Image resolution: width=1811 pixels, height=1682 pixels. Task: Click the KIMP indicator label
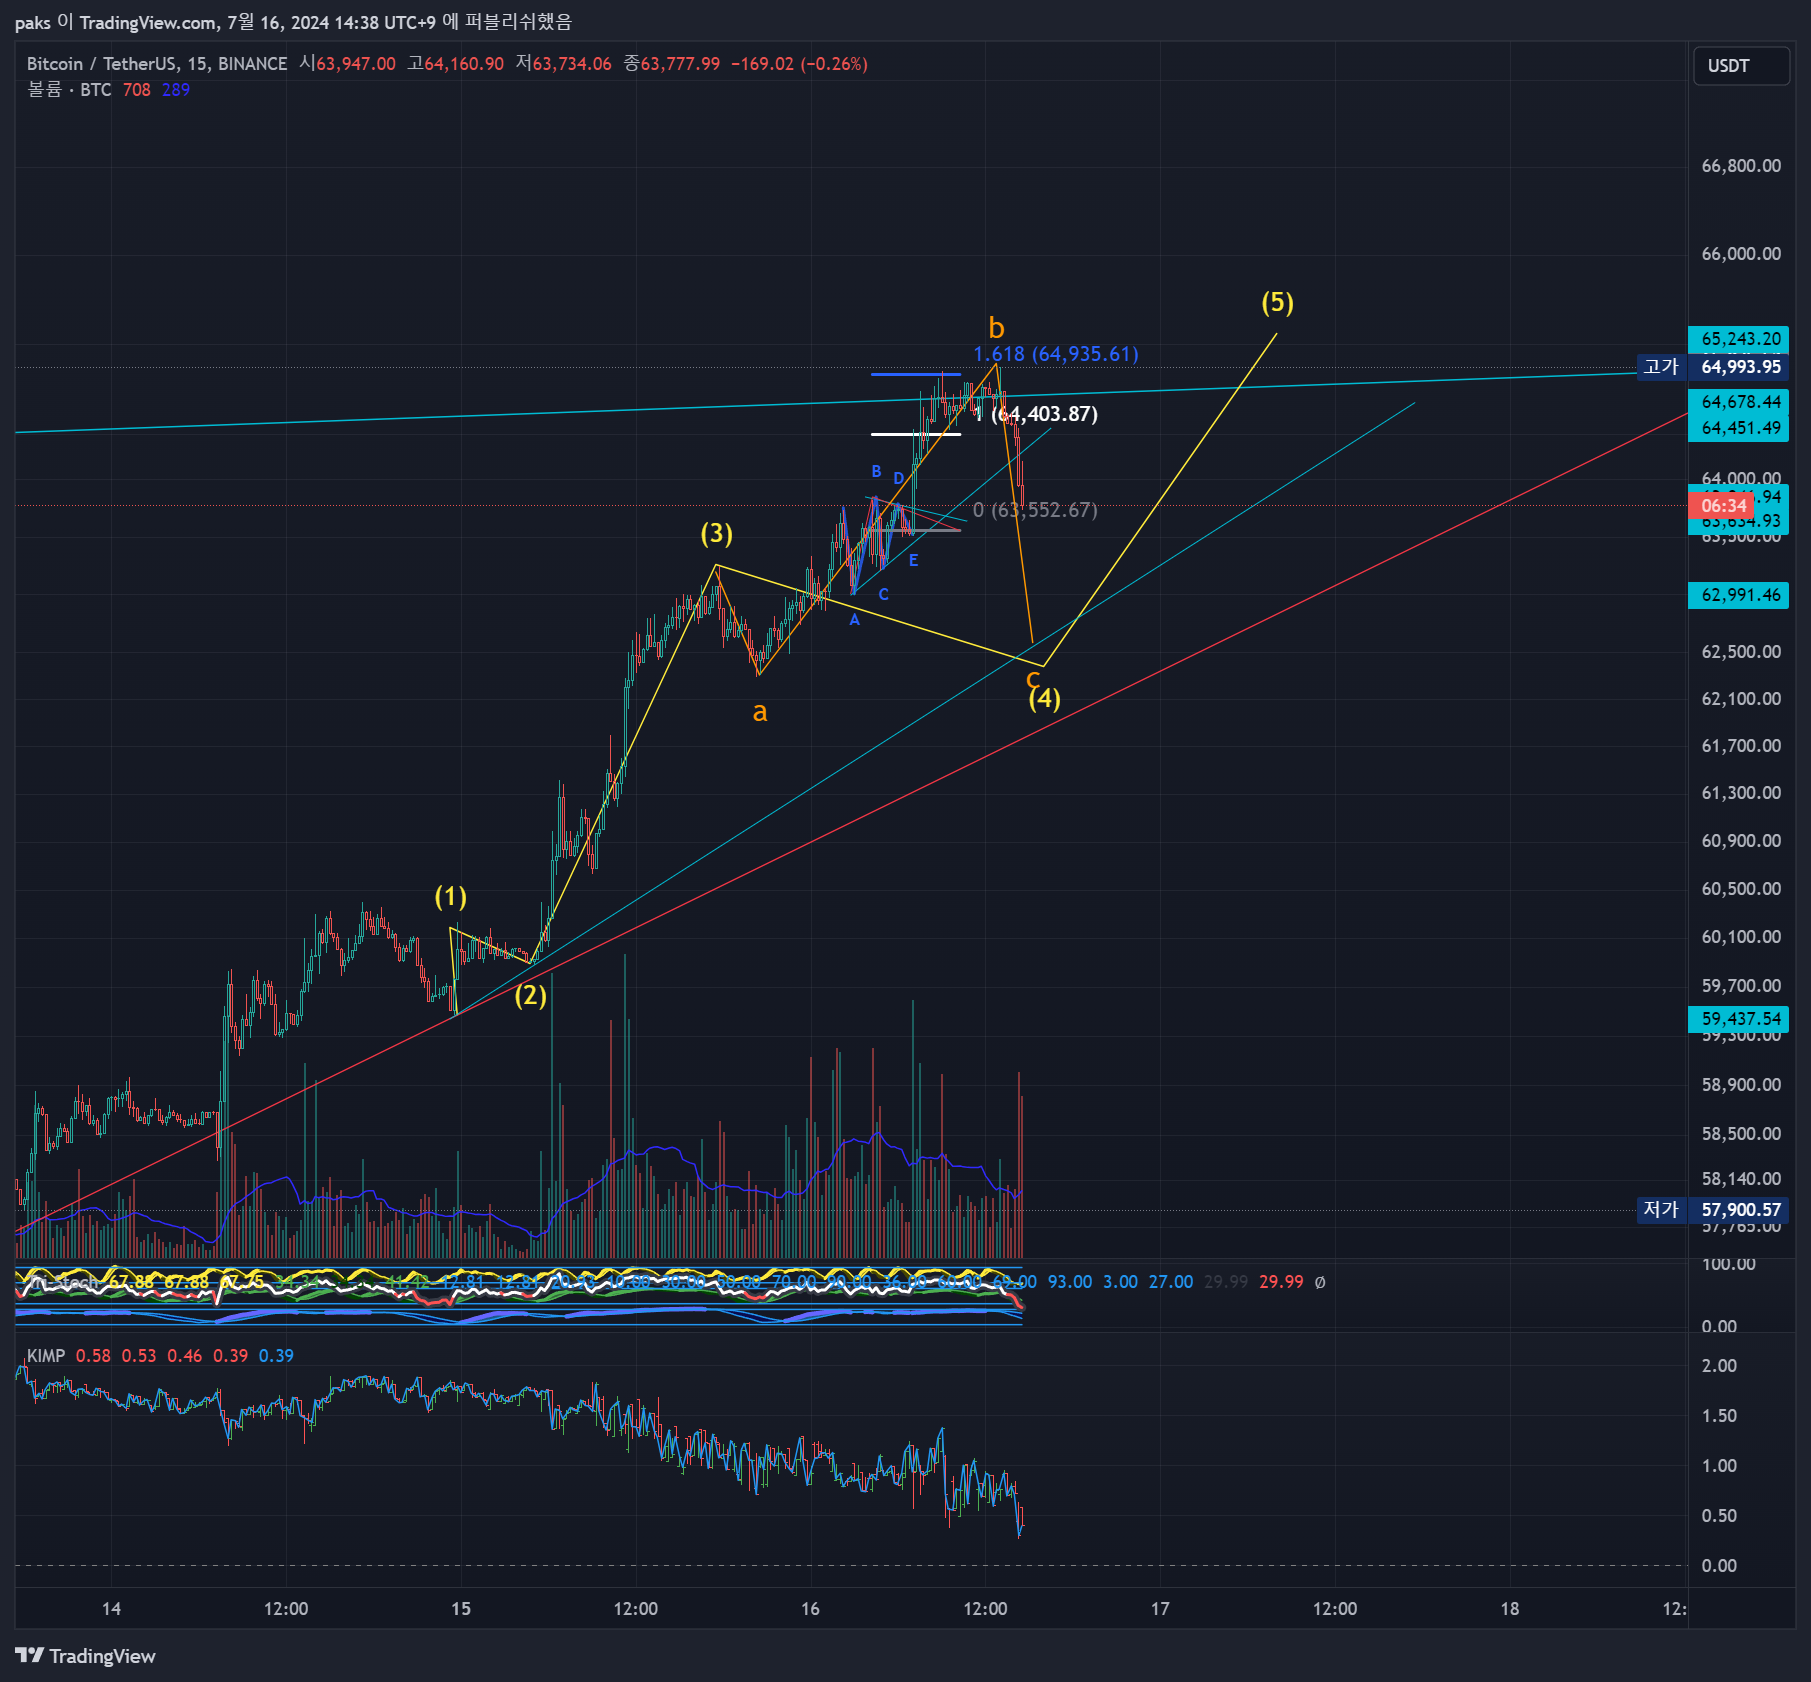46,1356
